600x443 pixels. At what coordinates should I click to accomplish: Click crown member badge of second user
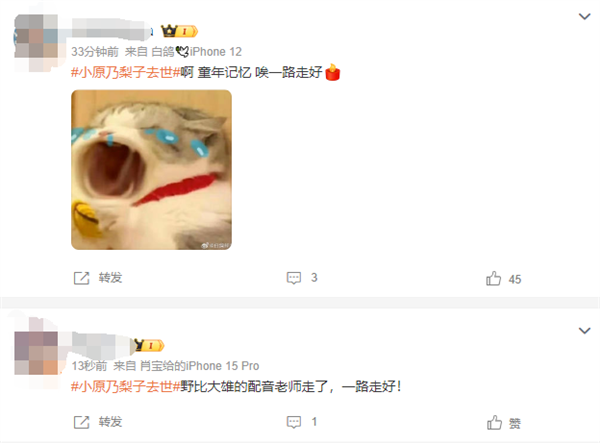coord(149,345)
